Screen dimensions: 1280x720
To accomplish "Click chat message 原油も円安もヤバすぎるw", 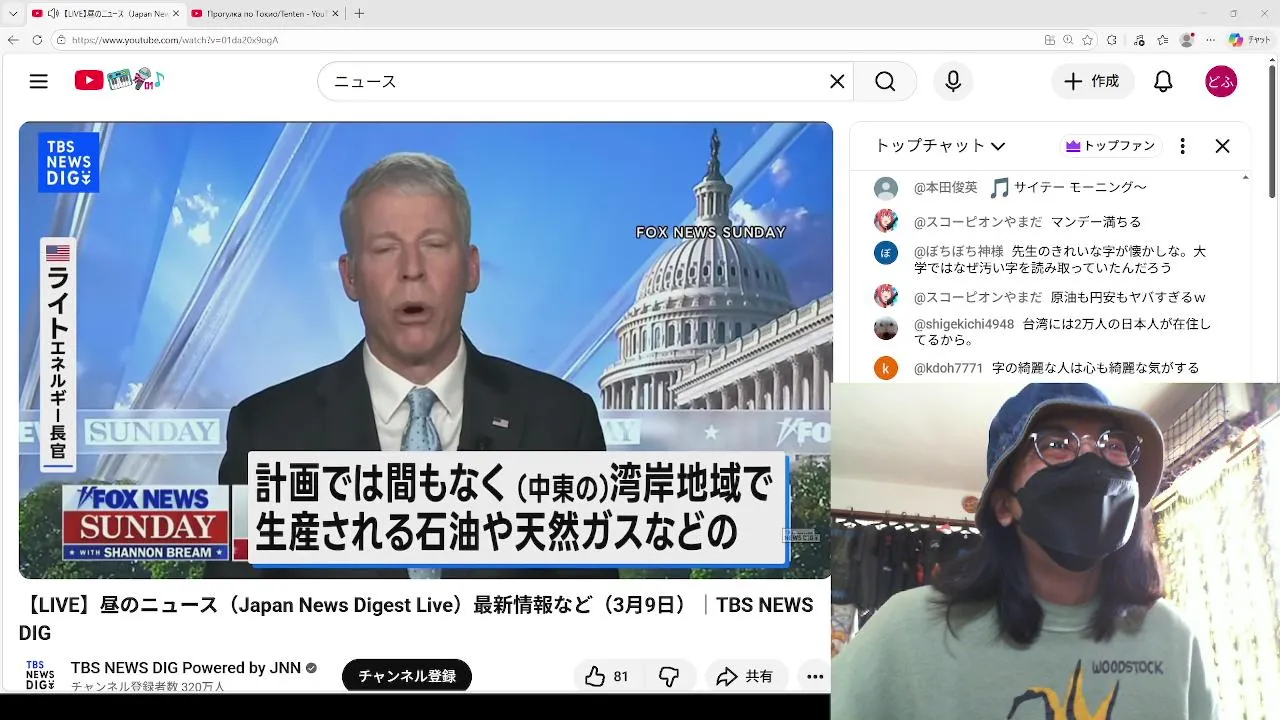I will tap(1128, 297).
